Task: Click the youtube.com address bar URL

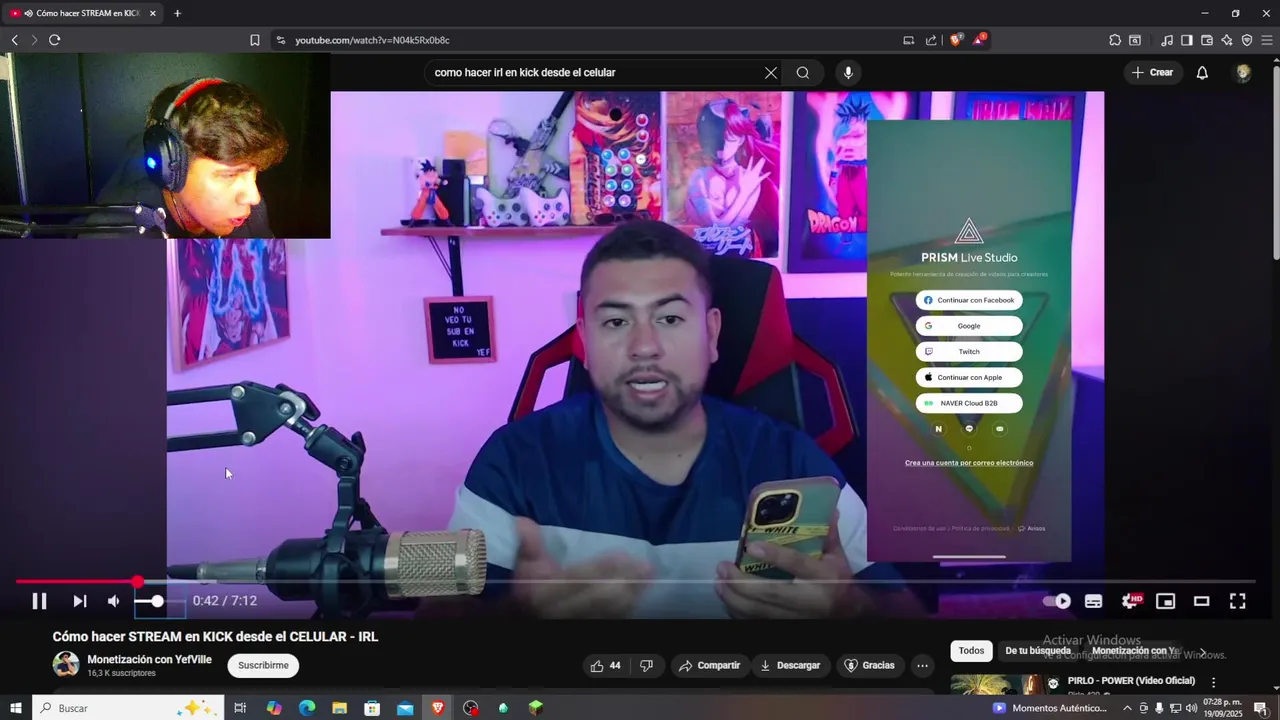Action: pos(372,40)
